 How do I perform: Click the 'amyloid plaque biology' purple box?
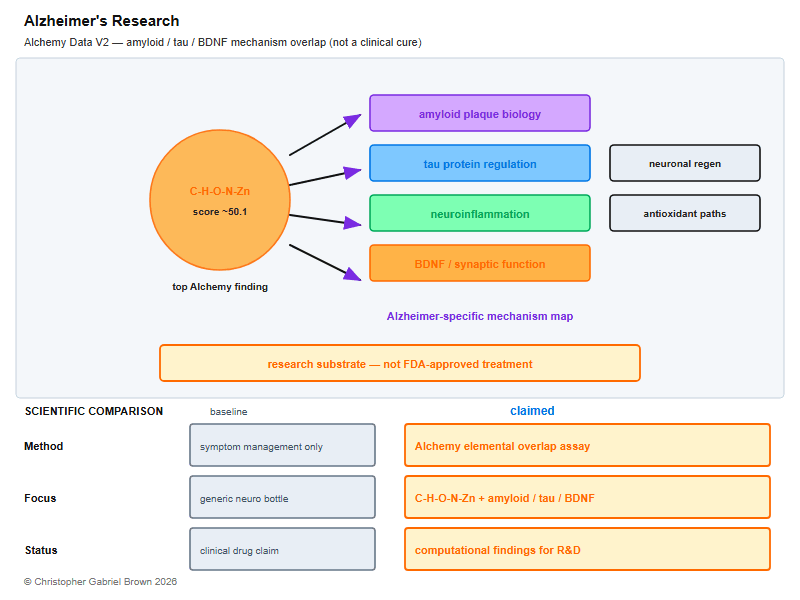(480, 113)
